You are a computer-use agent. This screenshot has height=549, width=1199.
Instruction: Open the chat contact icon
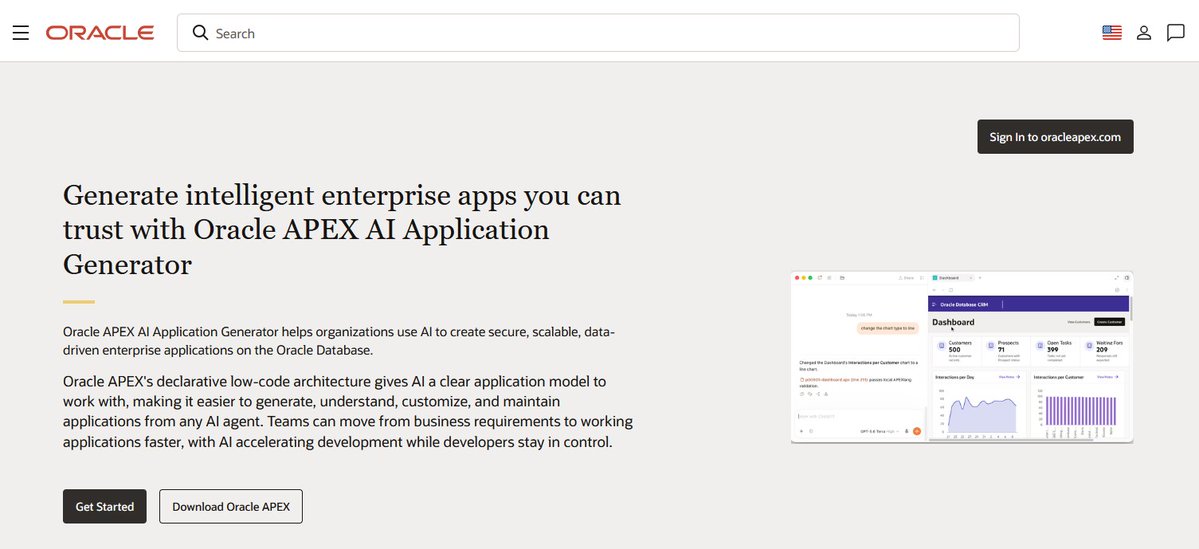[x=1175, y=33]
